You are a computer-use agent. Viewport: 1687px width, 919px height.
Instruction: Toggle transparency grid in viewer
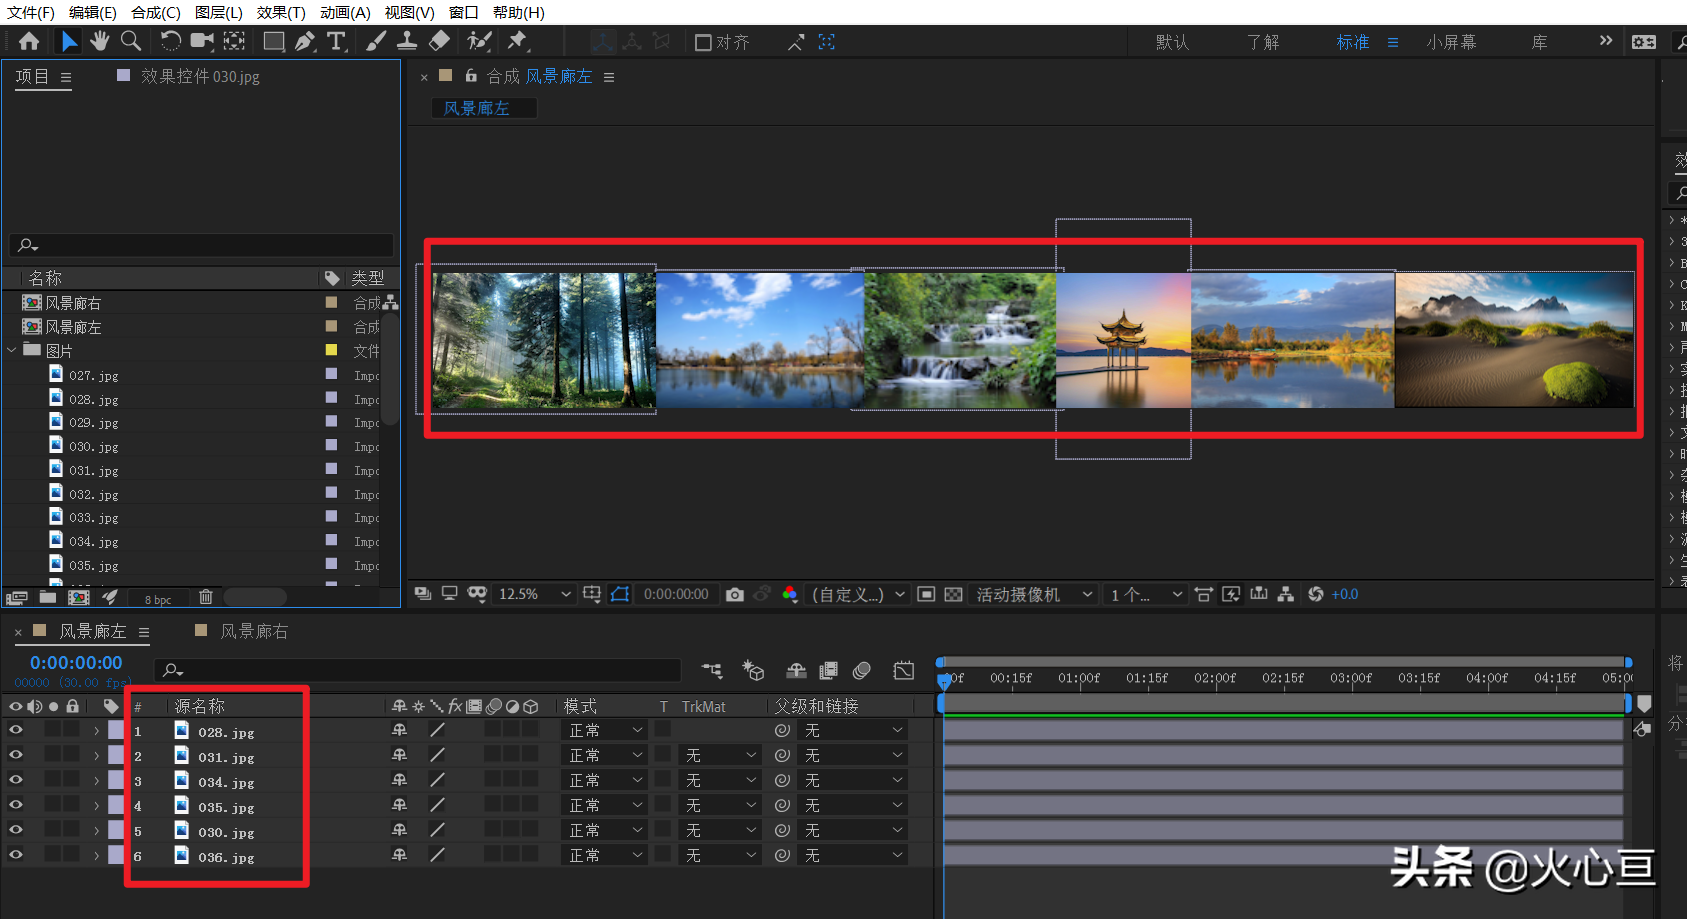(x=953, y=594)
